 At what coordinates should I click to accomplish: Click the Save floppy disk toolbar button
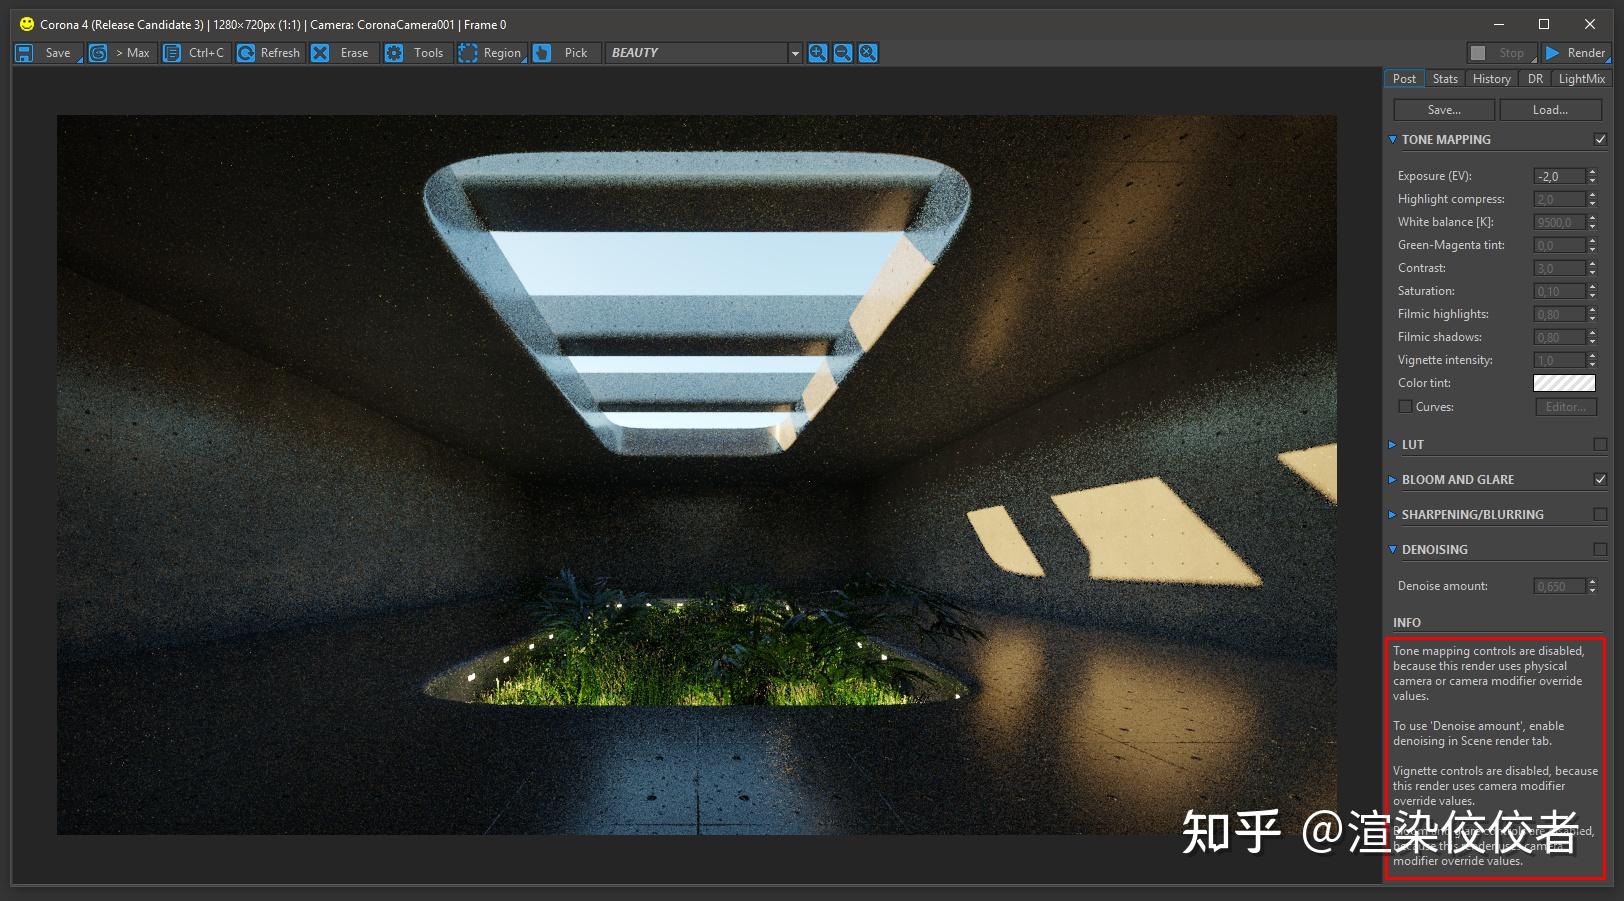(46, 53)
